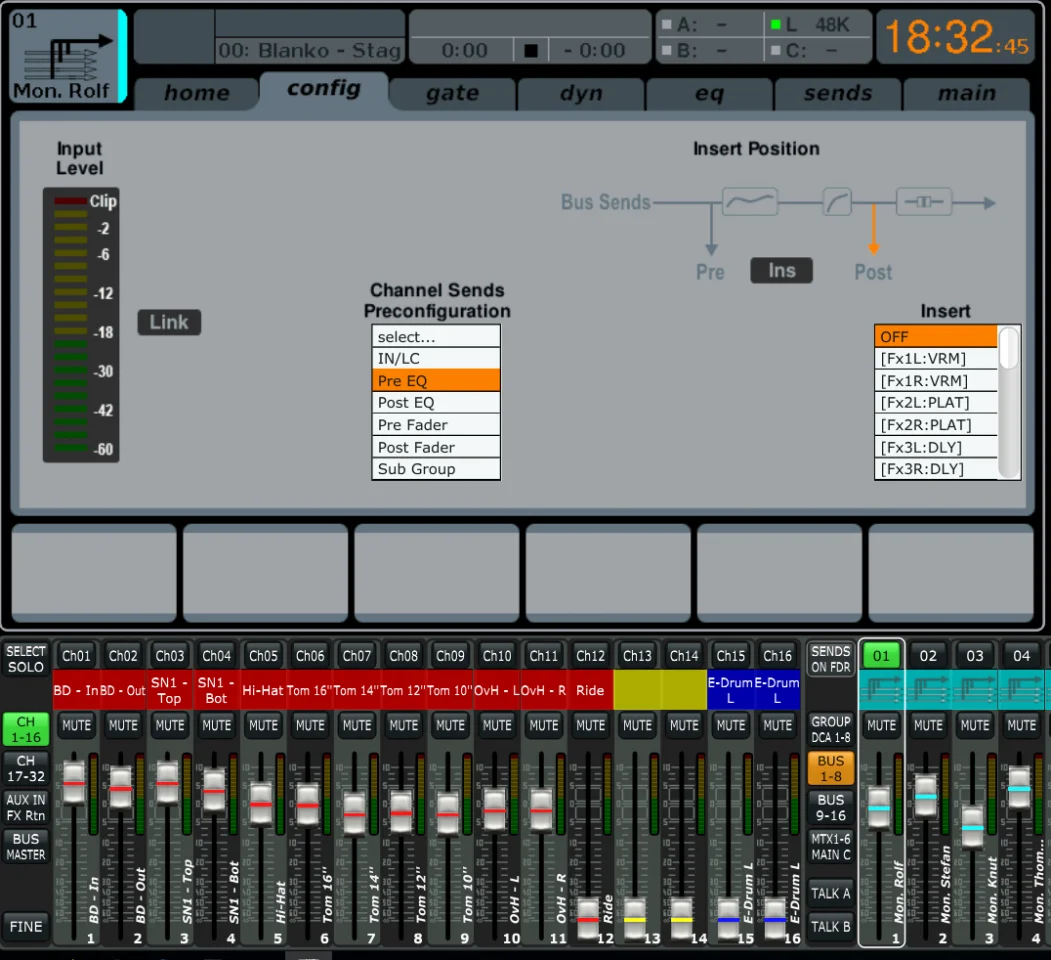
Task: Select bus 02 channel strip icon
Action: pos(928,690)
